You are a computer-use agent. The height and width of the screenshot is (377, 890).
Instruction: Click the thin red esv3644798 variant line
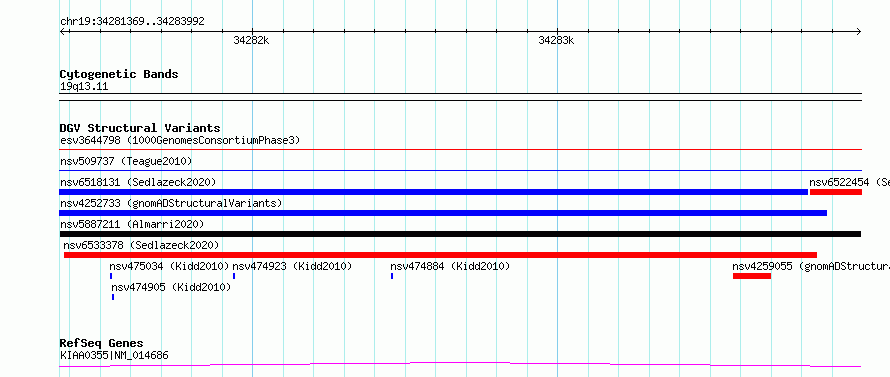[460, 150]
